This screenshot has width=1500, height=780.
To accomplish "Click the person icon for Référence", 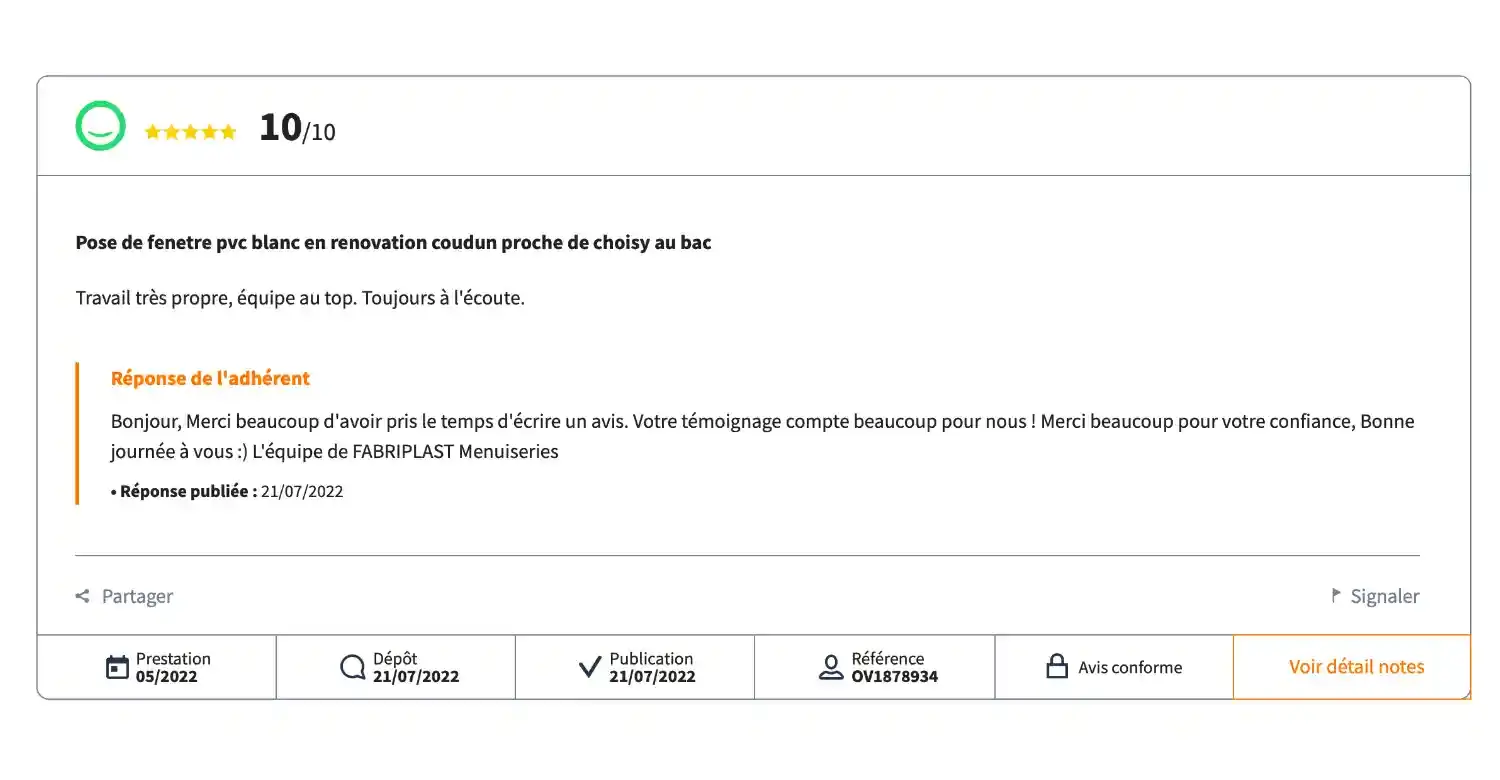I will [x=831, y=667].
